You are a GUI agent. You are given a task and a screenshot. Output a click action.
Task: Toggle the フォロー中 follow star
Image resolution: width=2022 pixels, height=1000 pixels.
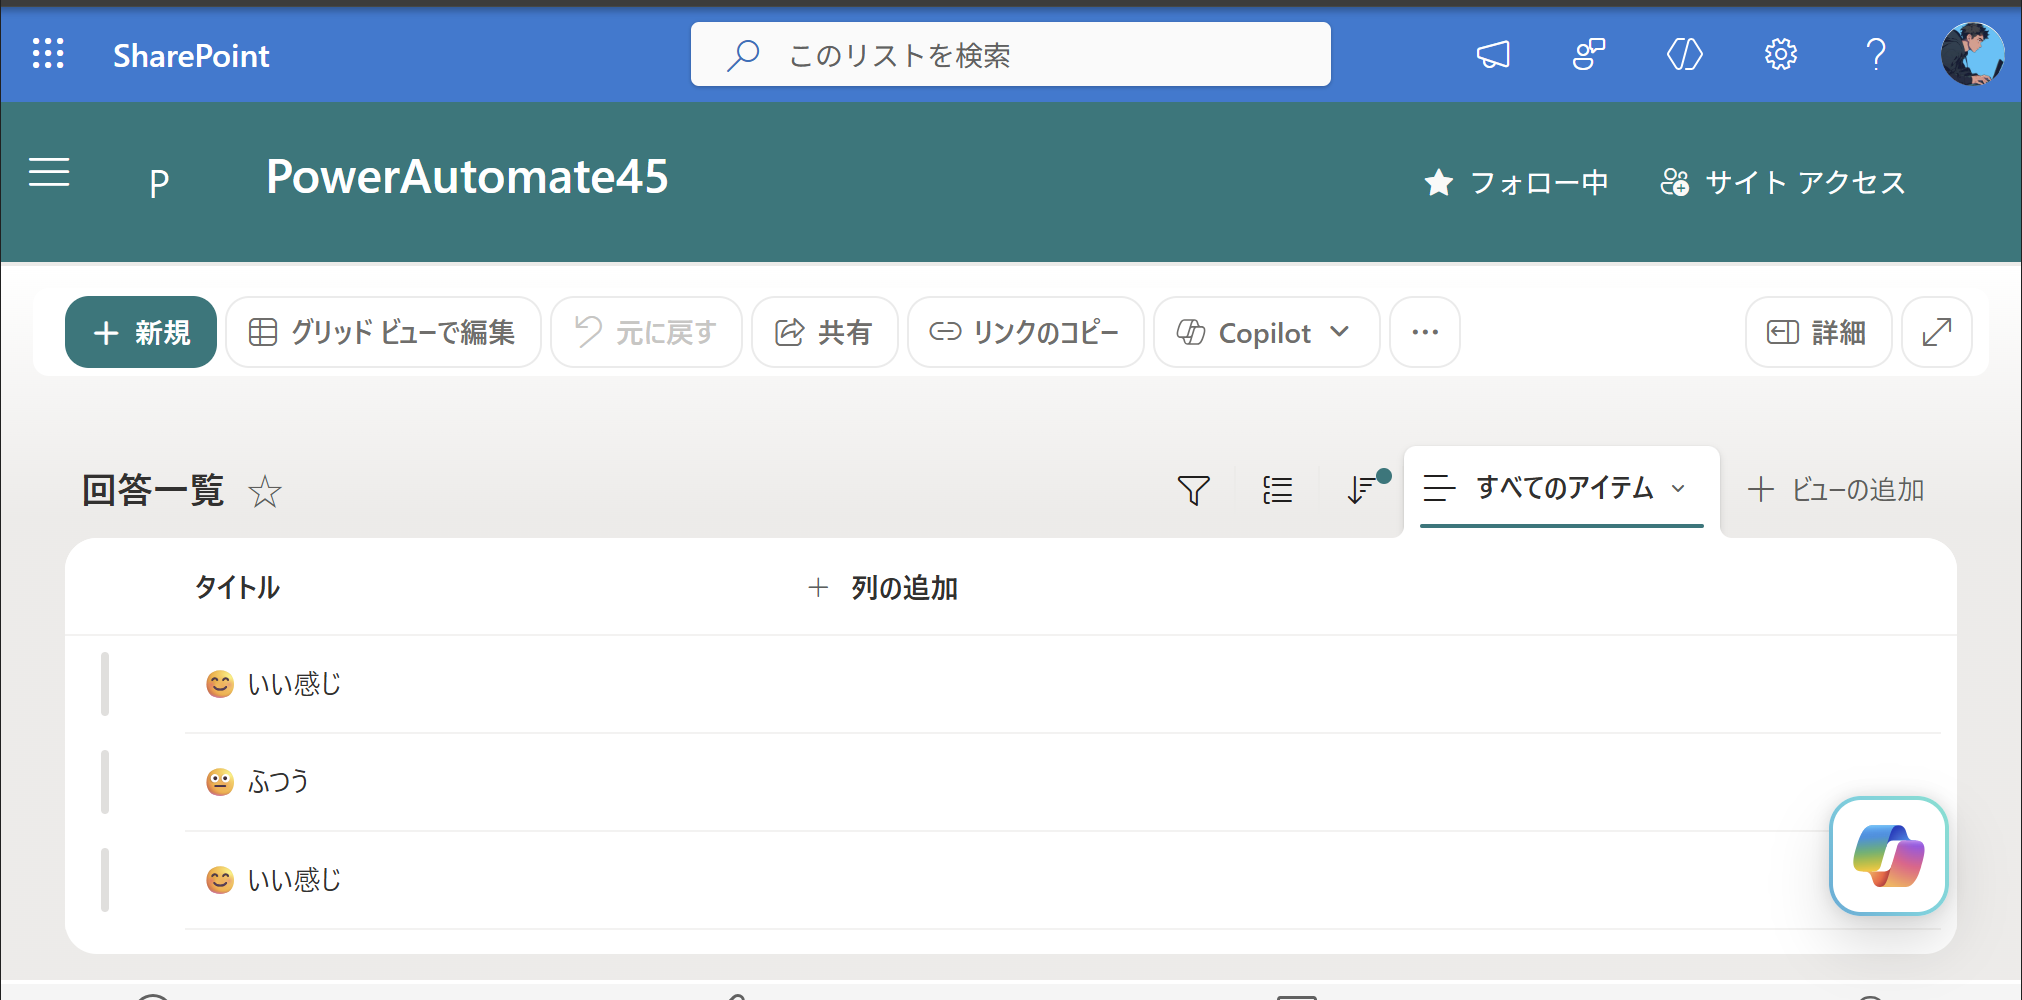click(1516, 183)
